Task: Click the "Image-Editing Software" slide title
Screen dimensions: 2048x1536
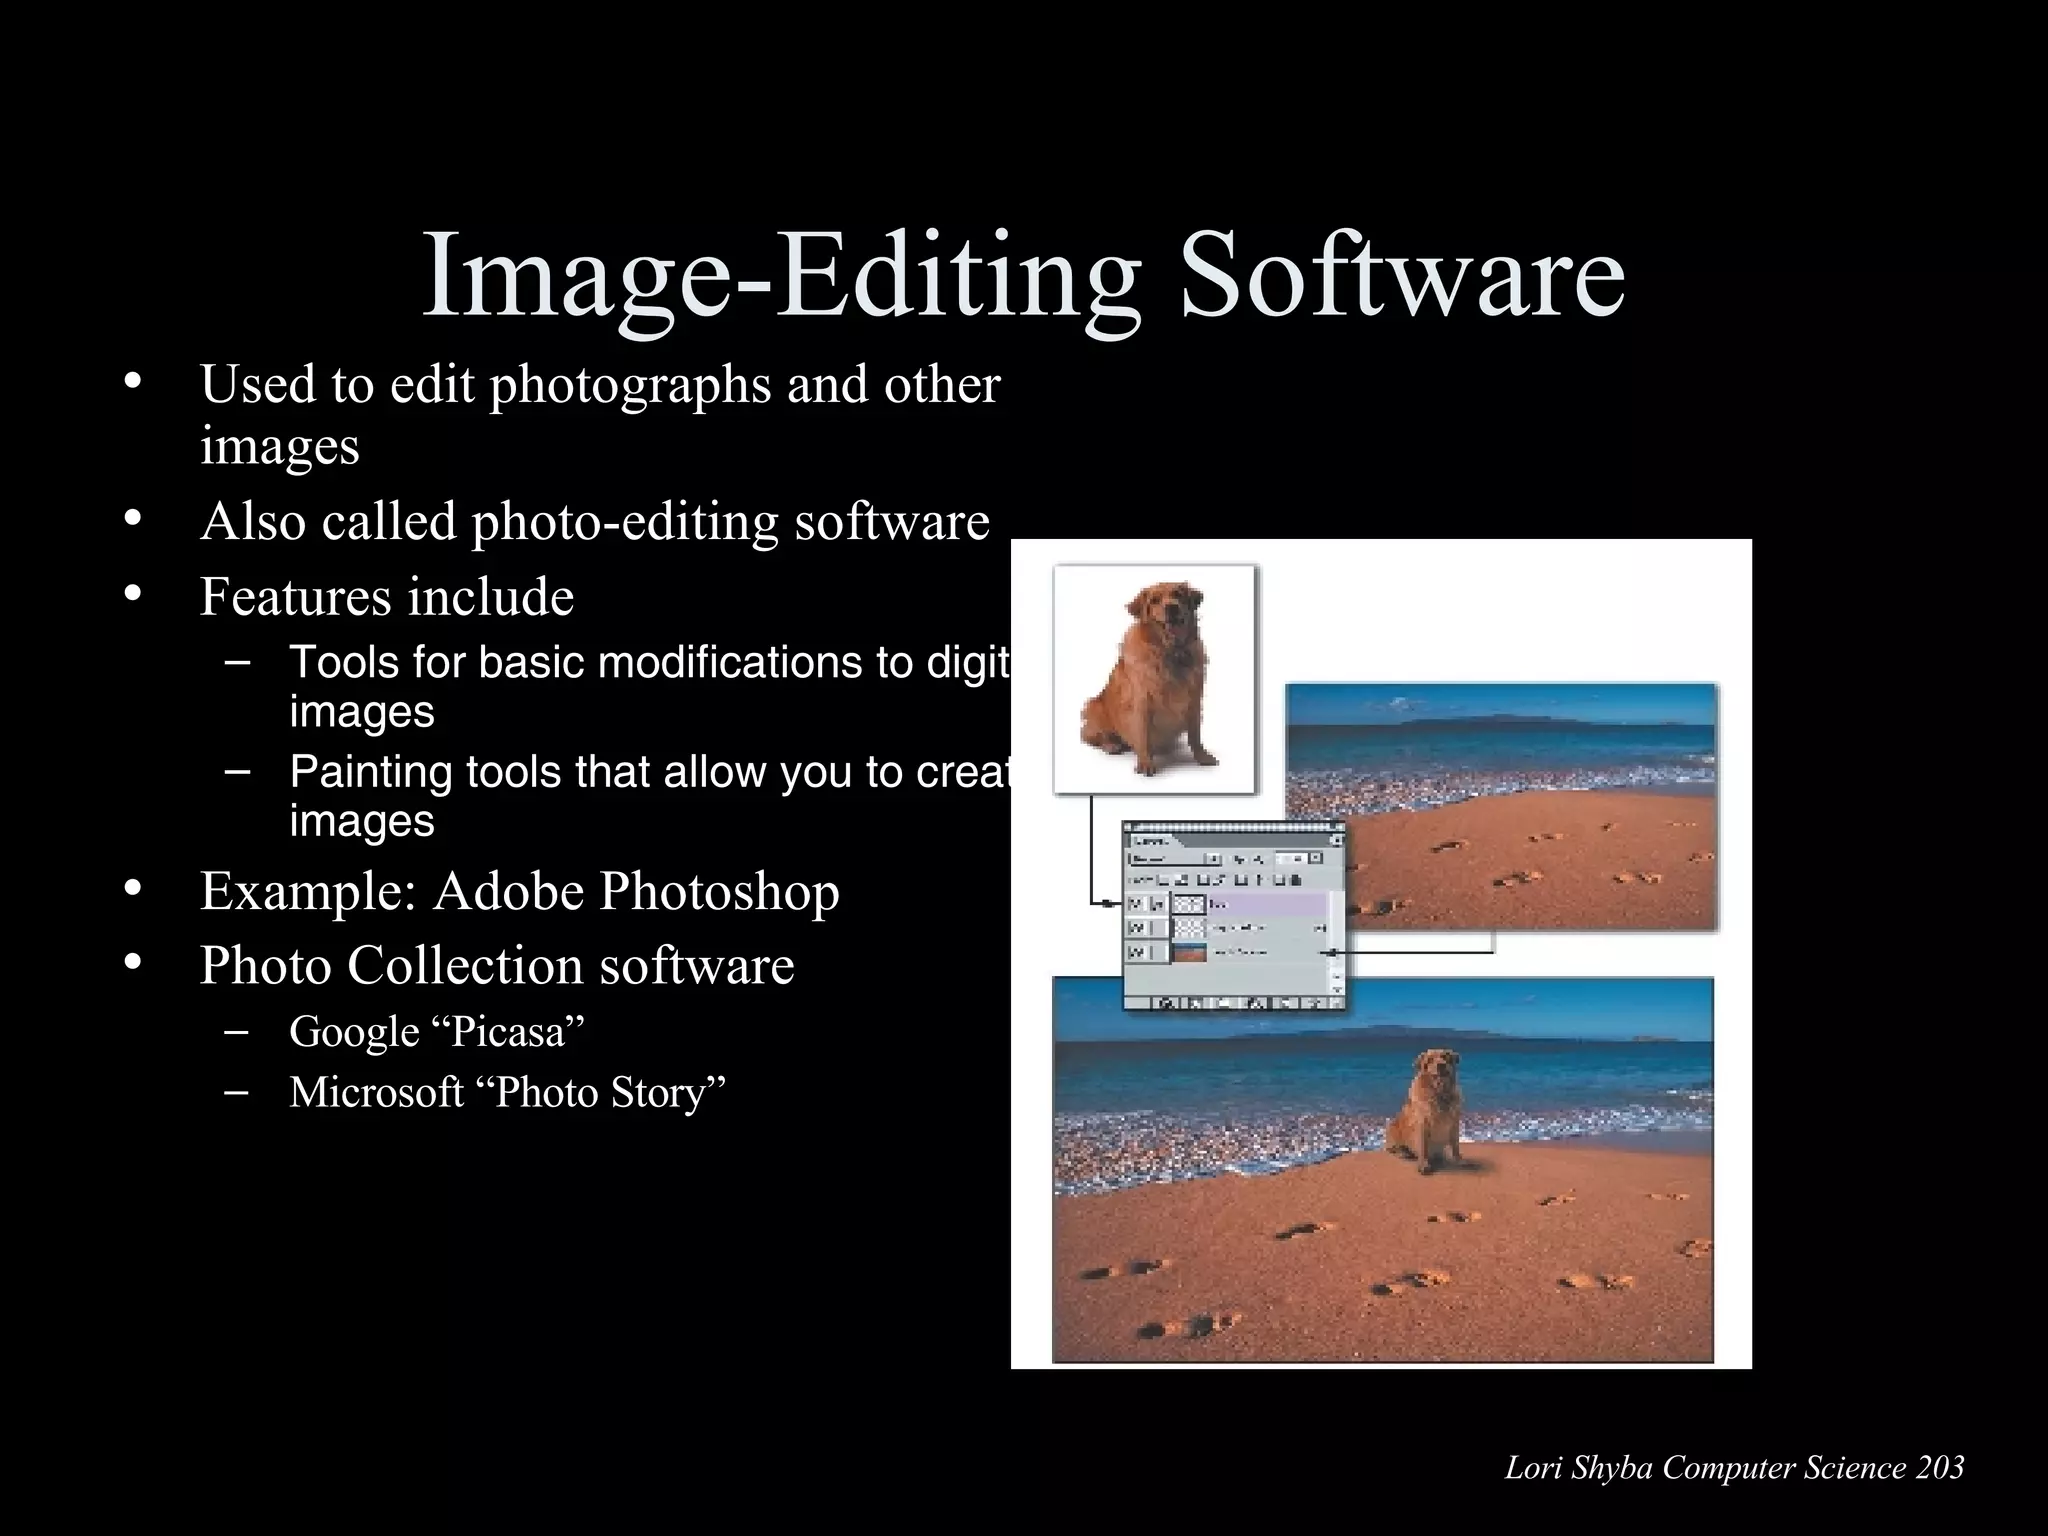Action: coord(1023,273)
